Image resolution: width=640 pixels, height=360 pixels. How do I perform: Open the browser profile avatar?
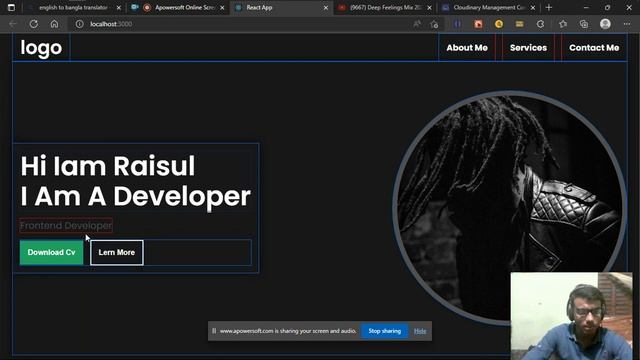click(x=605, y=24)
